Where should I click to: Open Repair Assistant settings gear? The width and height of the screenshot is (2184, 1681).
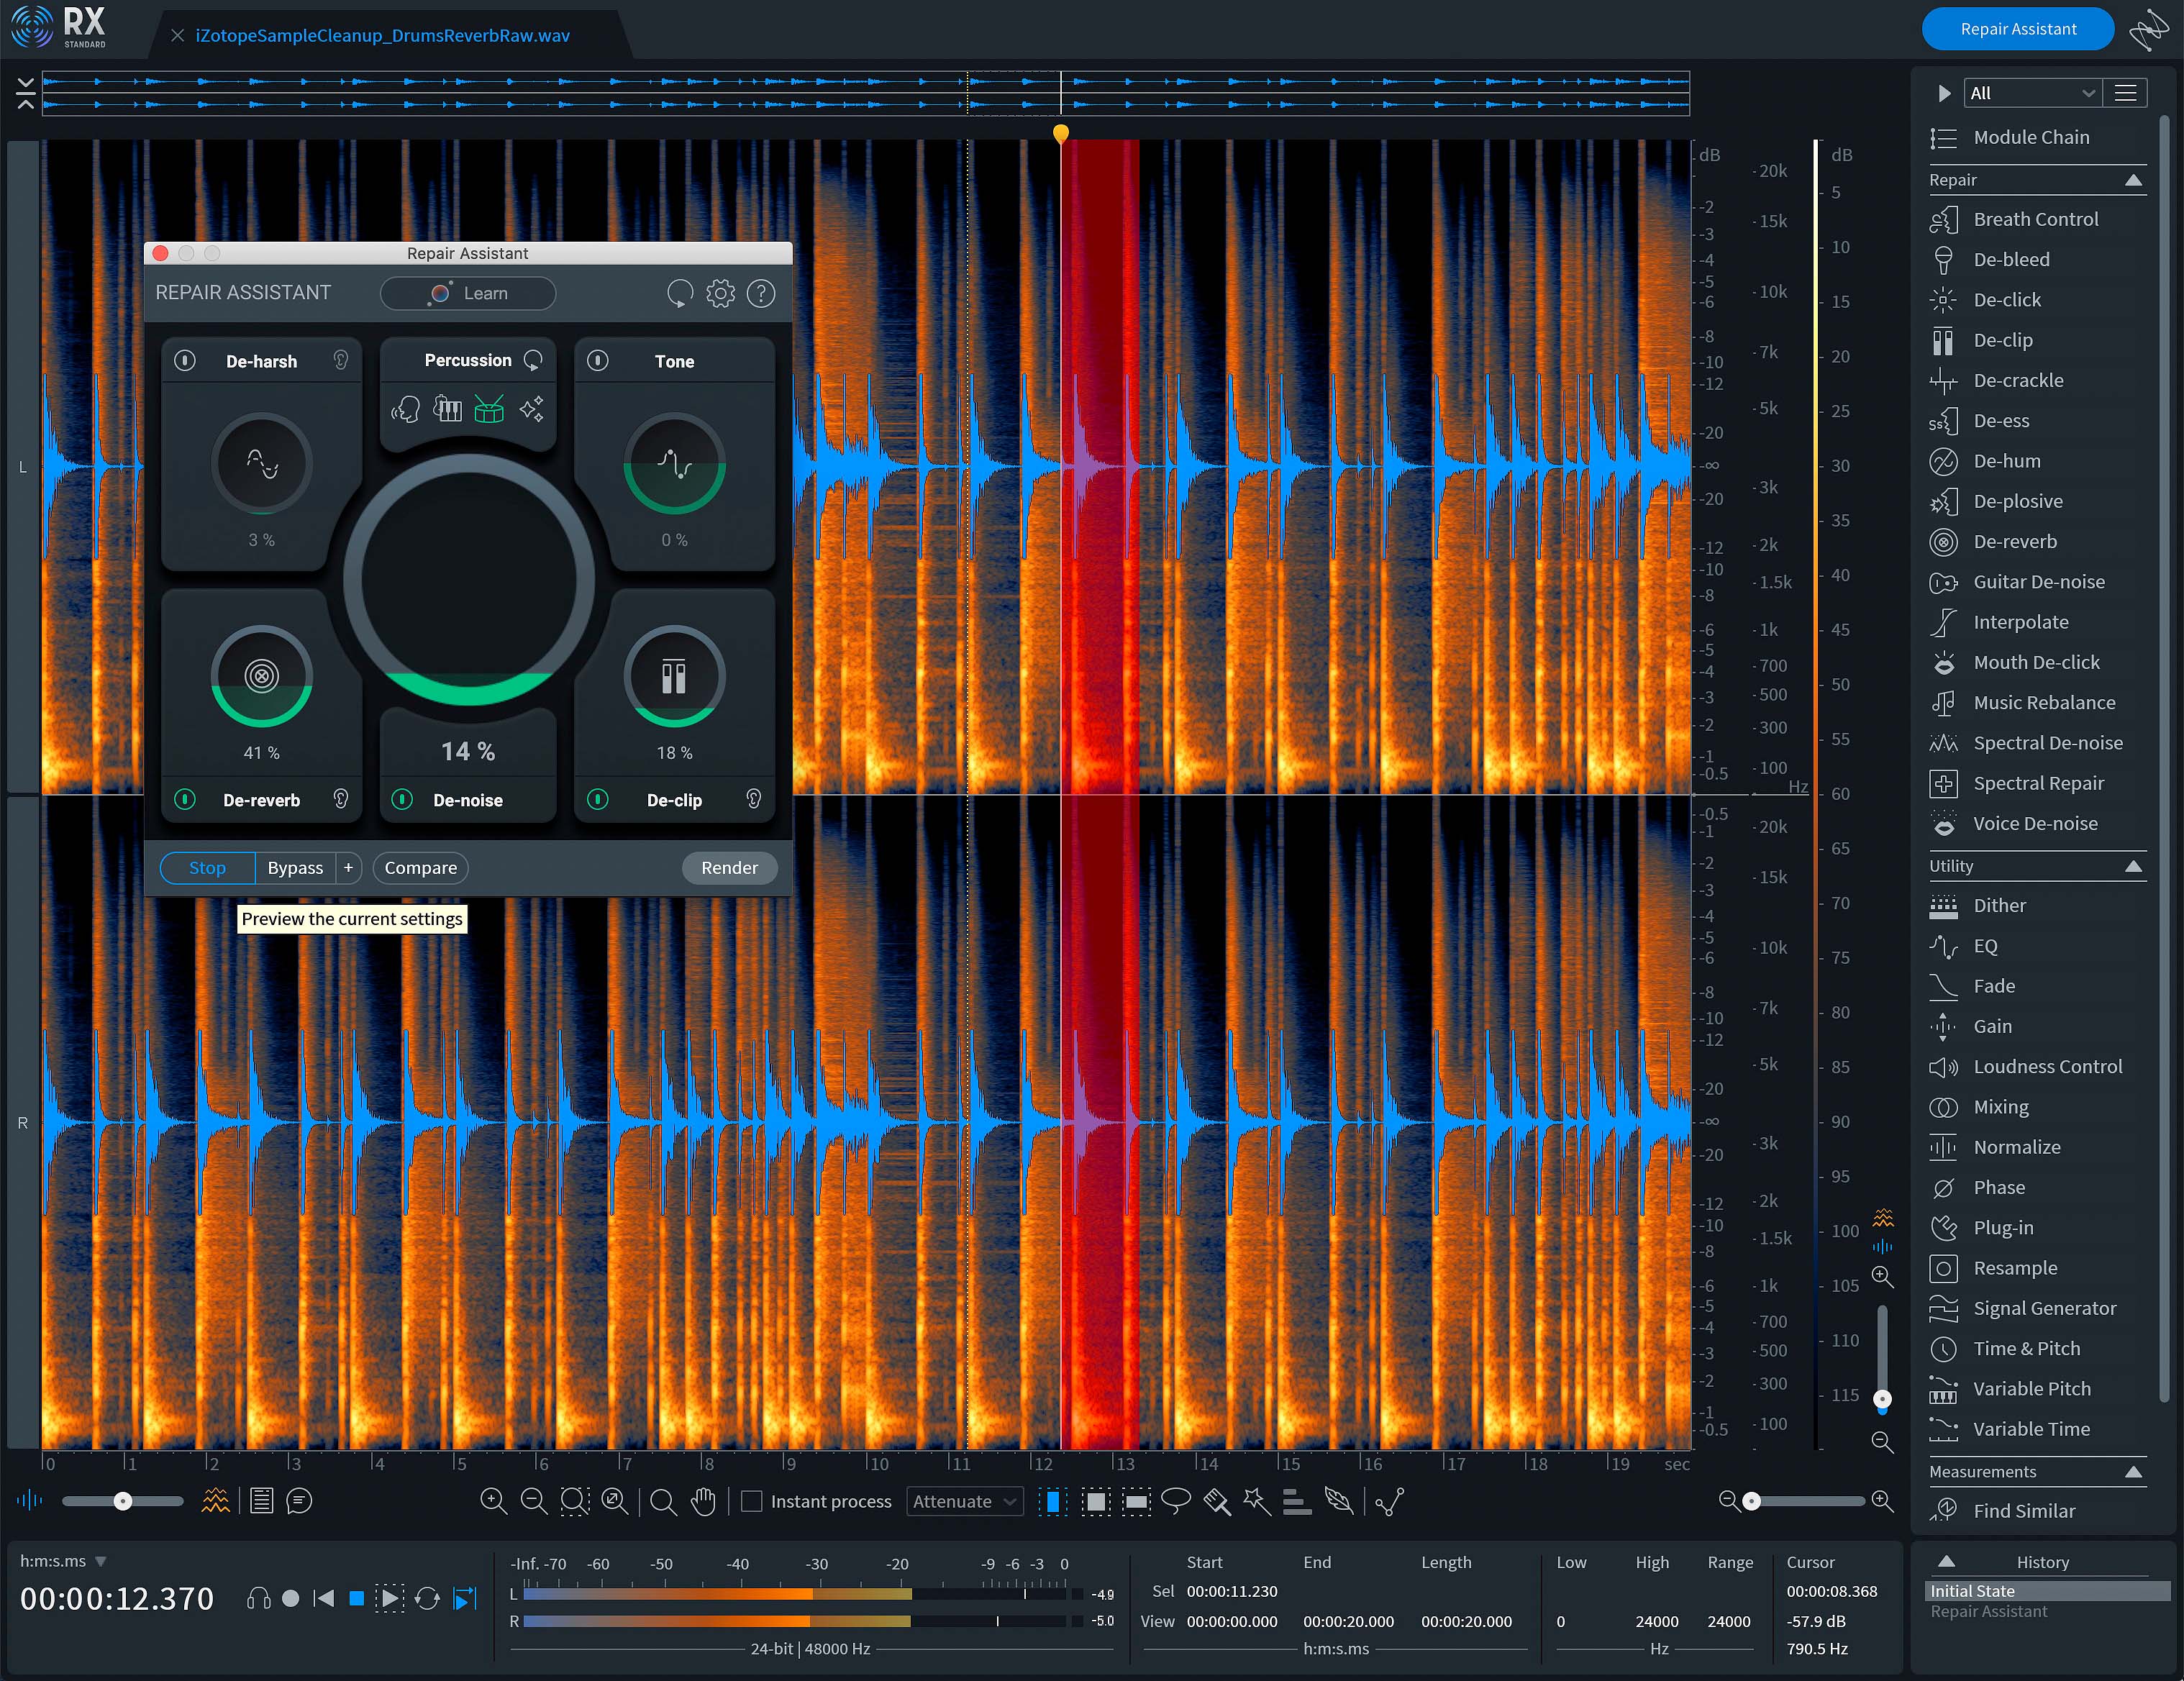pyautogui.click(x=720, y=293)
